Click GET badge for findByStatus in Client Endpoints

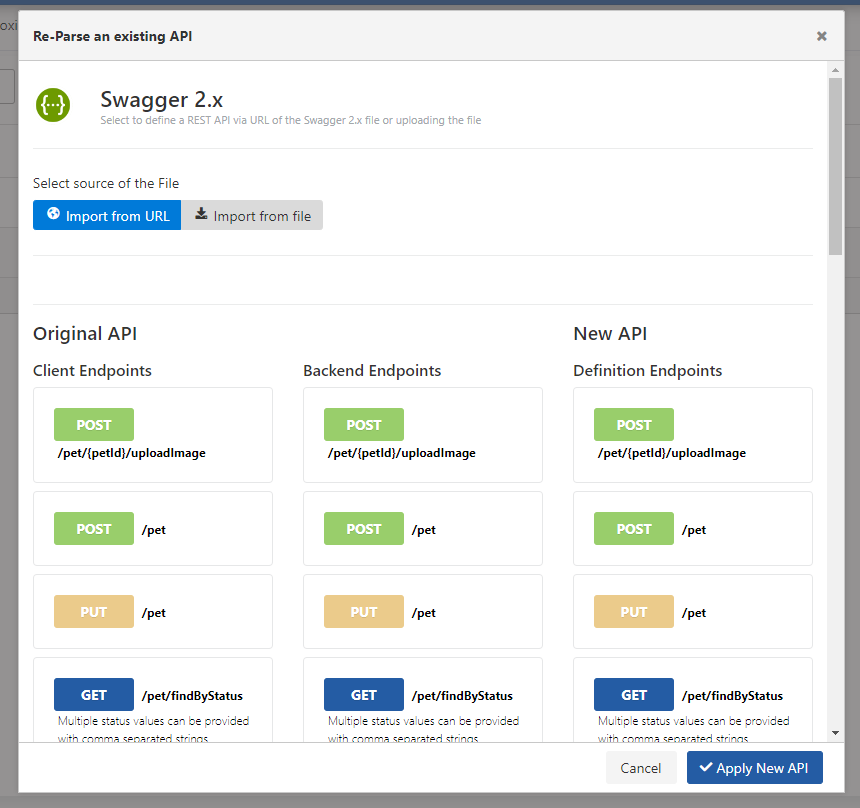(x=93, y=695)
